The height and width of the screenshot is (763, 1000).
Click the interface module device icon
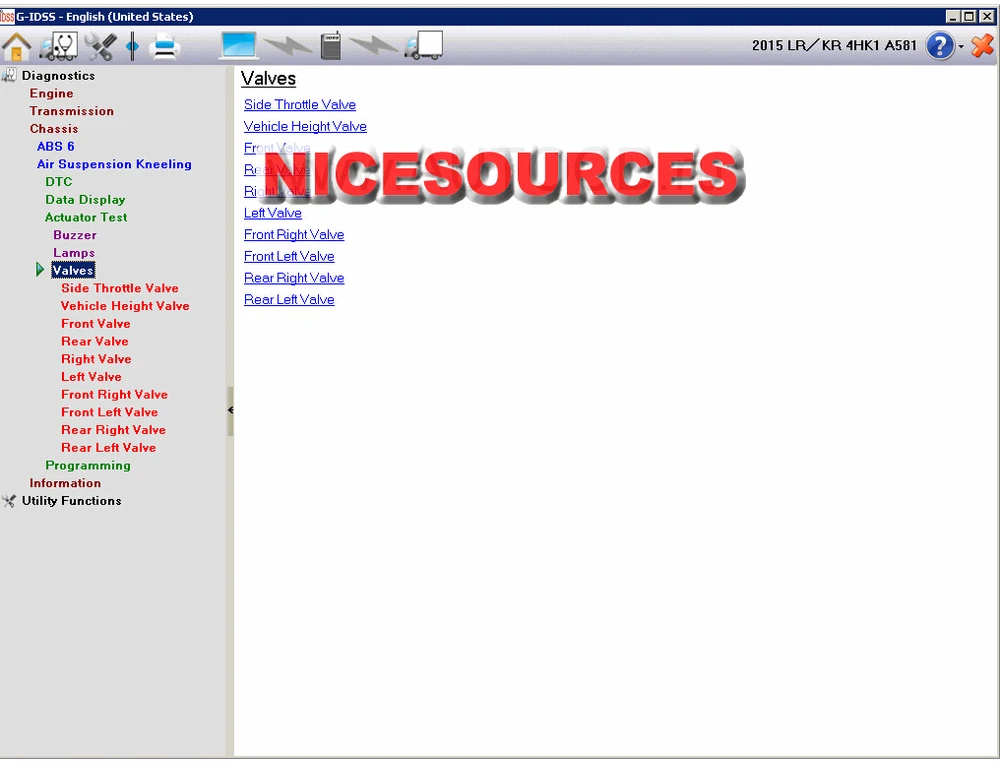pos(330,46)
